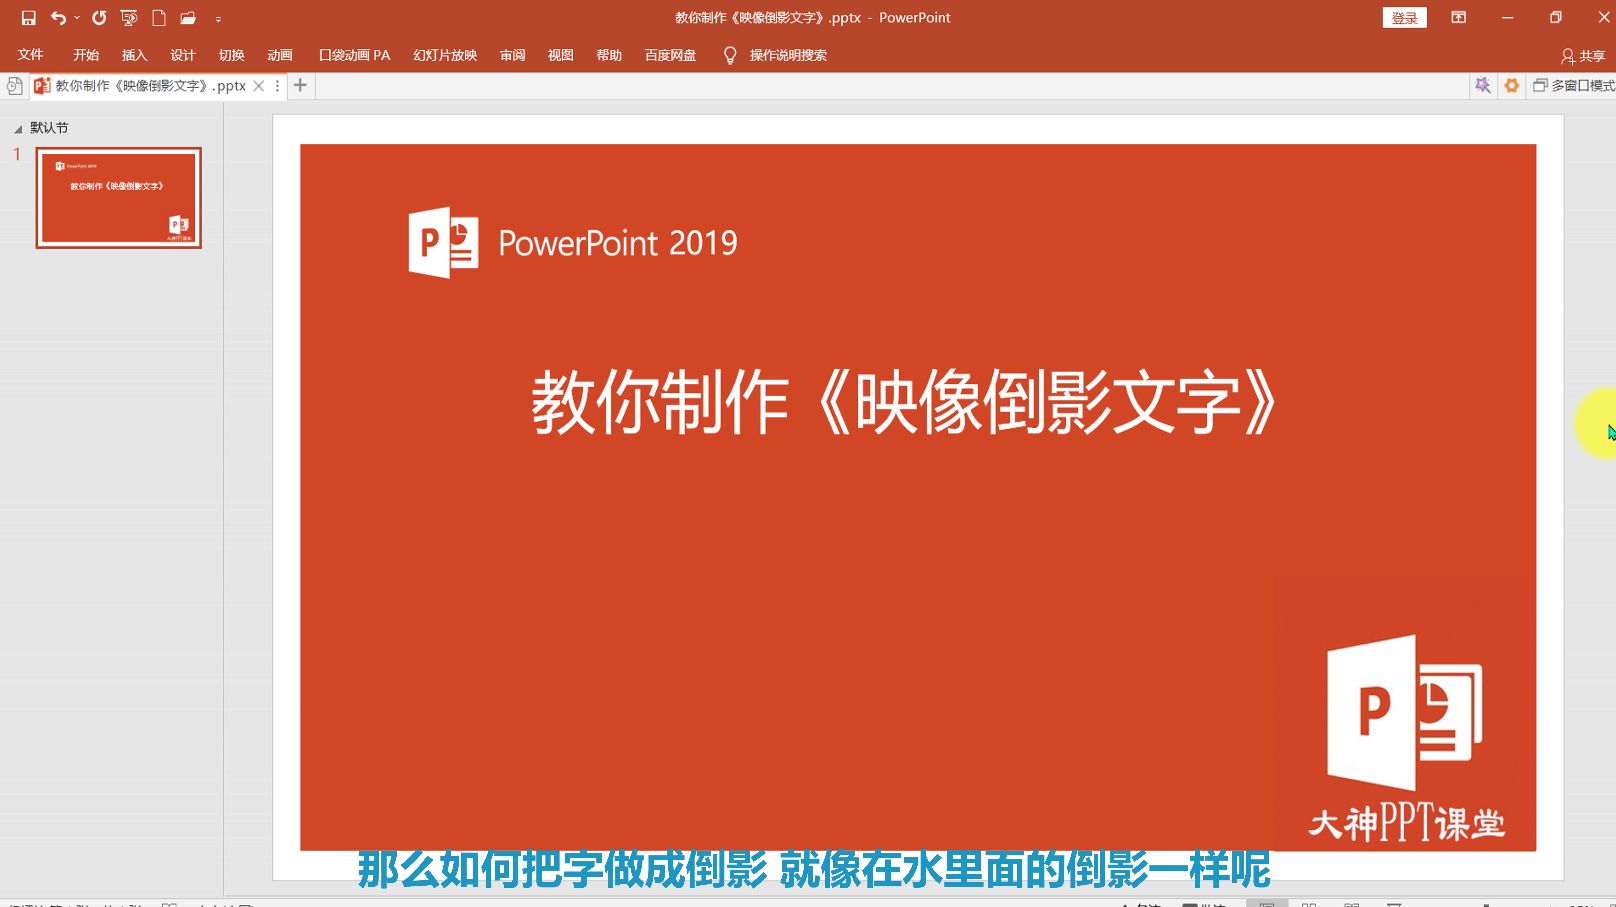The width and height of the screenshot is (1616, 907).
Task: Switch to the 开始 ribbon tab
Action: point(86,55)
